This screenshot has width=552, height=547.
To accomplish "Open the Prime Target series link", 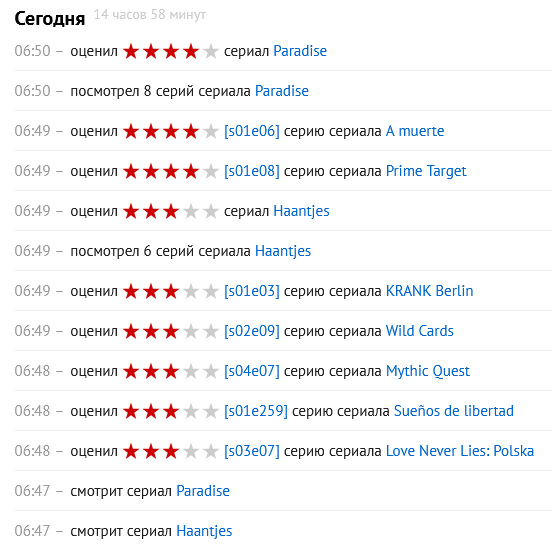I will (426, 171).
